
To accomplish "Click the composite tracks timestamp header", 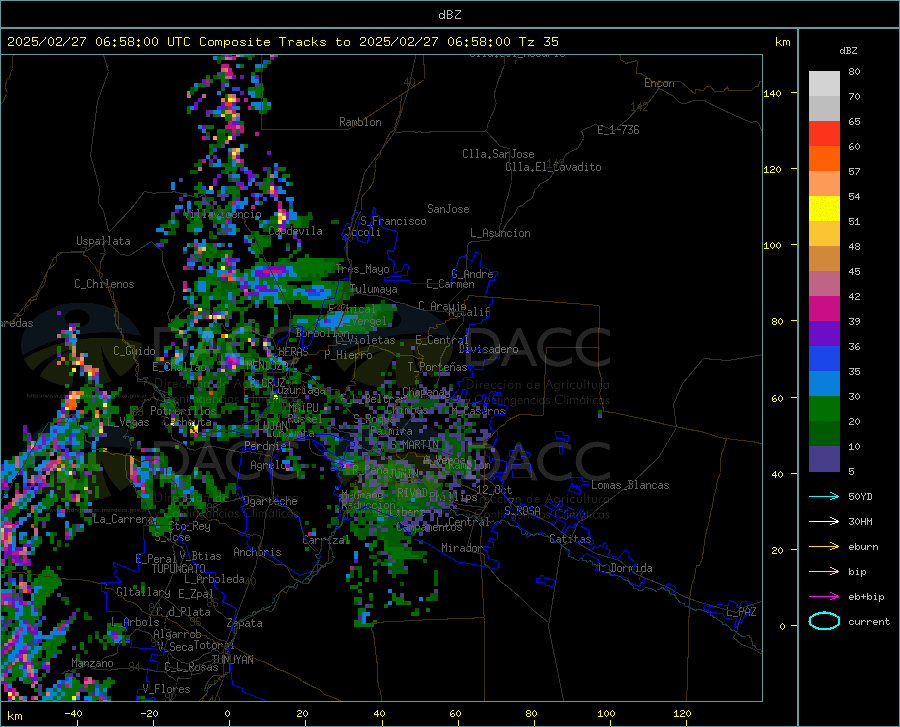I will click(x=282, y=42).
